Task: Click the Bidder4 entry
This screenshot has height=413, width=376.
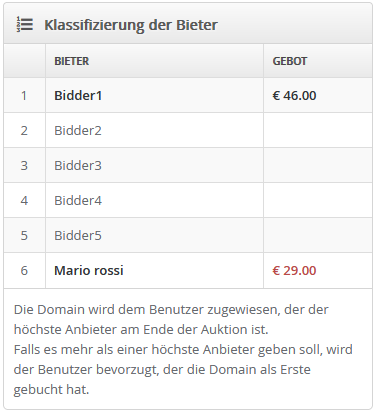Action: point(78,201)
